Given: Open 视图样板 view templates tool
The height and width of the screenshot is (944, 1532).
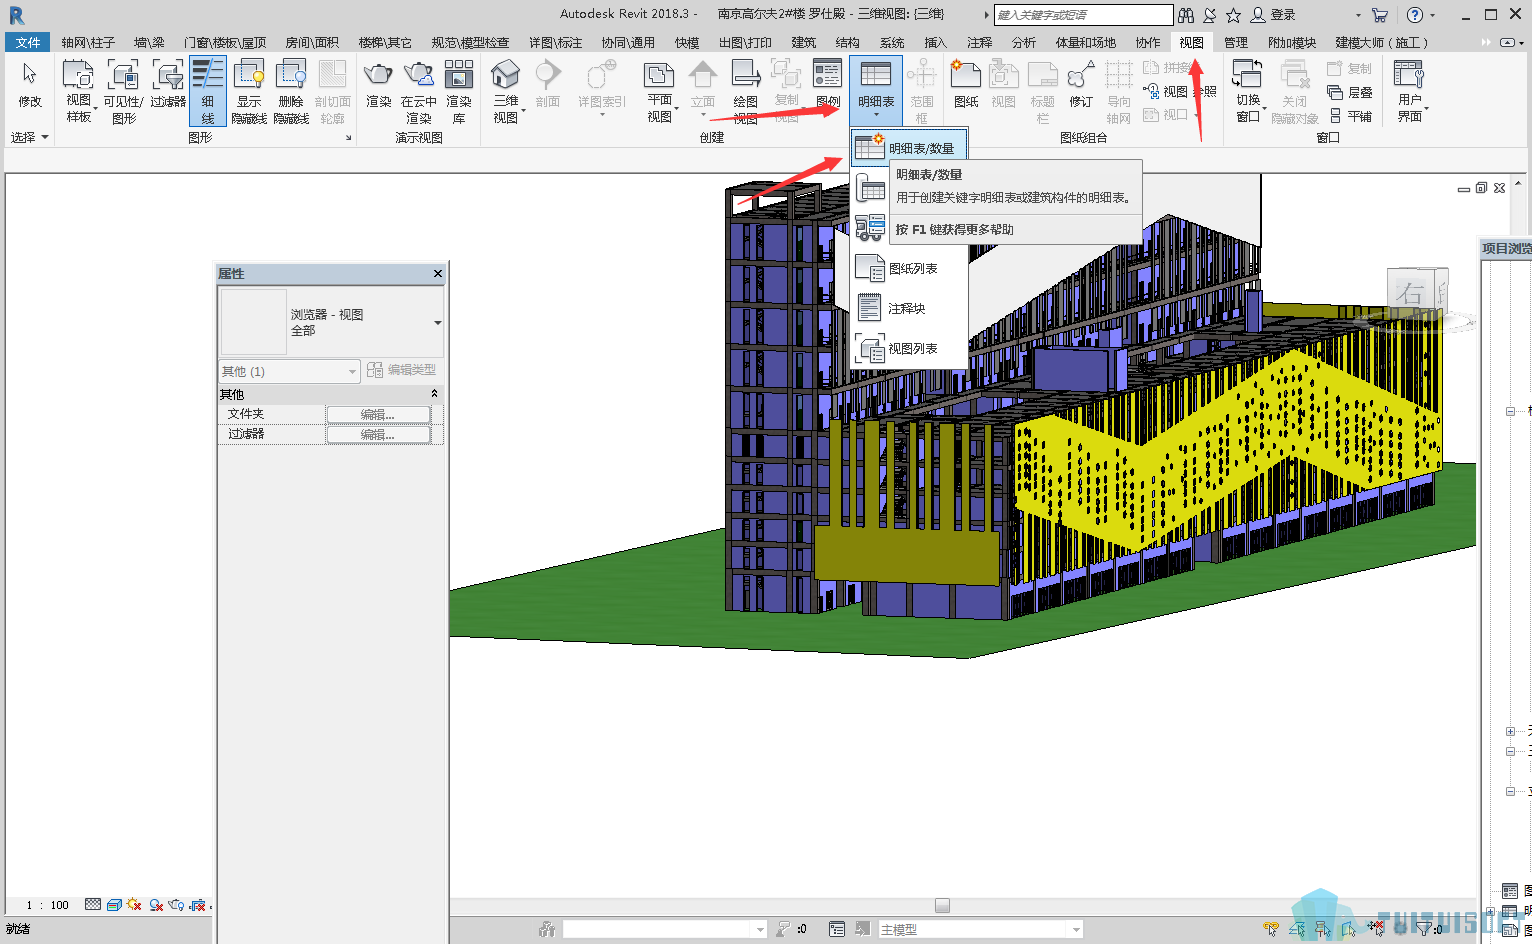Looking at the screenshot, I should click(x=79, y=90).
